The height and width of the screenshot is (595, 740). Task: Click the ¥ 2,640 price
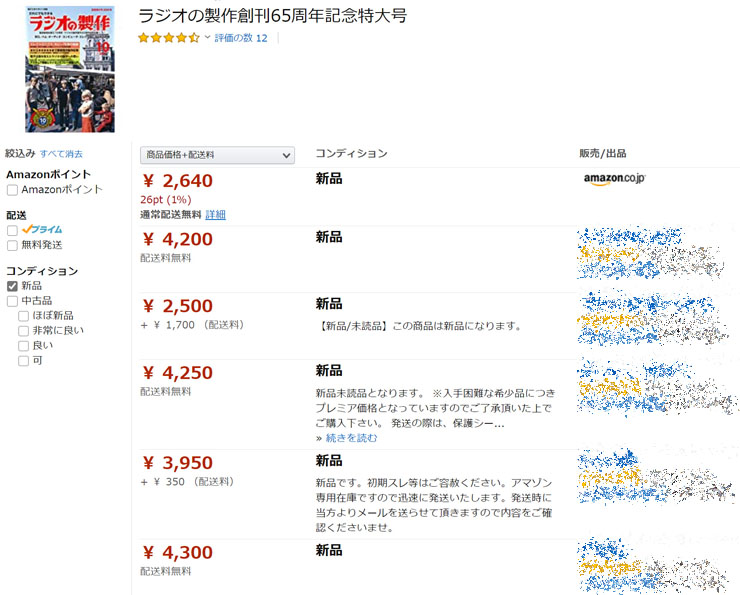tap(178, 181)
